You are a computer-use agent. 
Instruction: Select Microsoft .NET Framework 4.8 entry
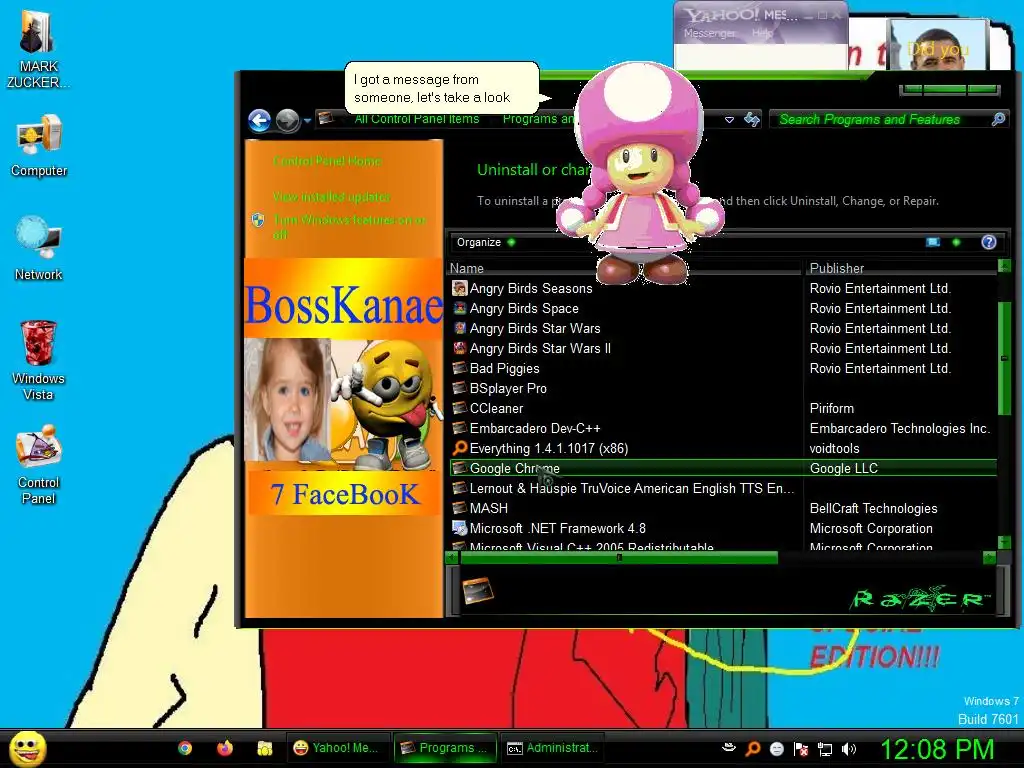pyautogui.click(x=723, y=528)
